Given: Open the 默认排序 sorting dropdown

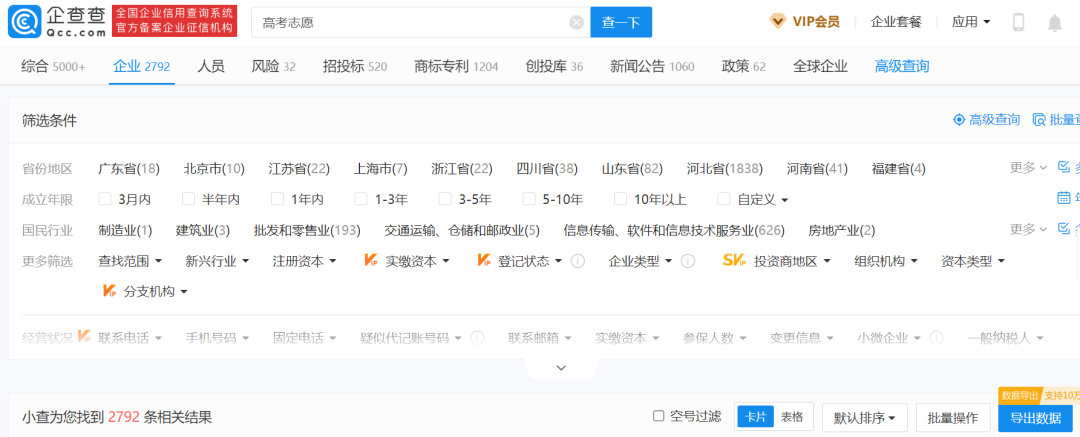Looking at the screenshot, I should pos(864,418).
